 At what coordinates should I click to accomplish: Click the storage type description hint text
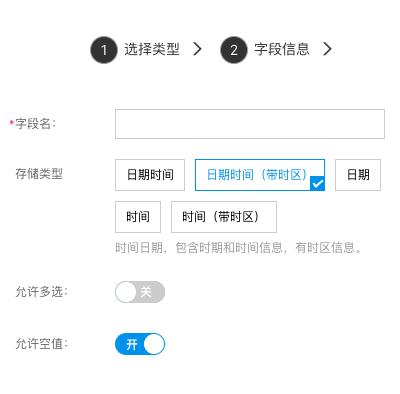point(238,248)
